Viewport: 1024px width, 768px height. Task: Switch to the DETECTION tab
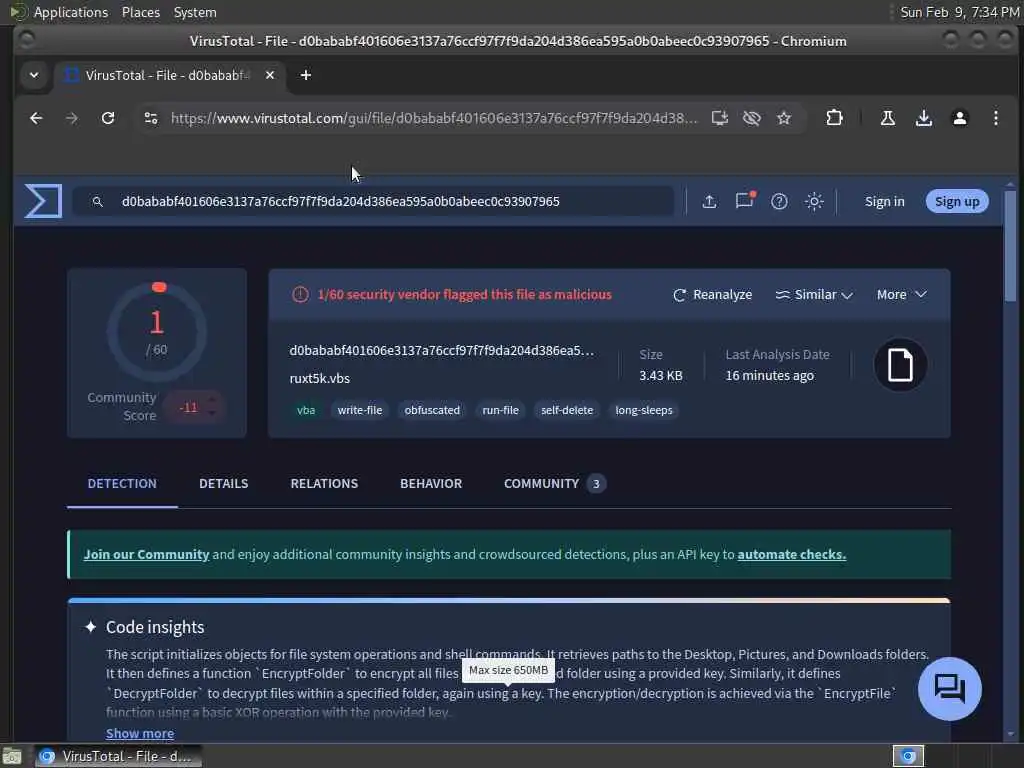pos(122,484)
